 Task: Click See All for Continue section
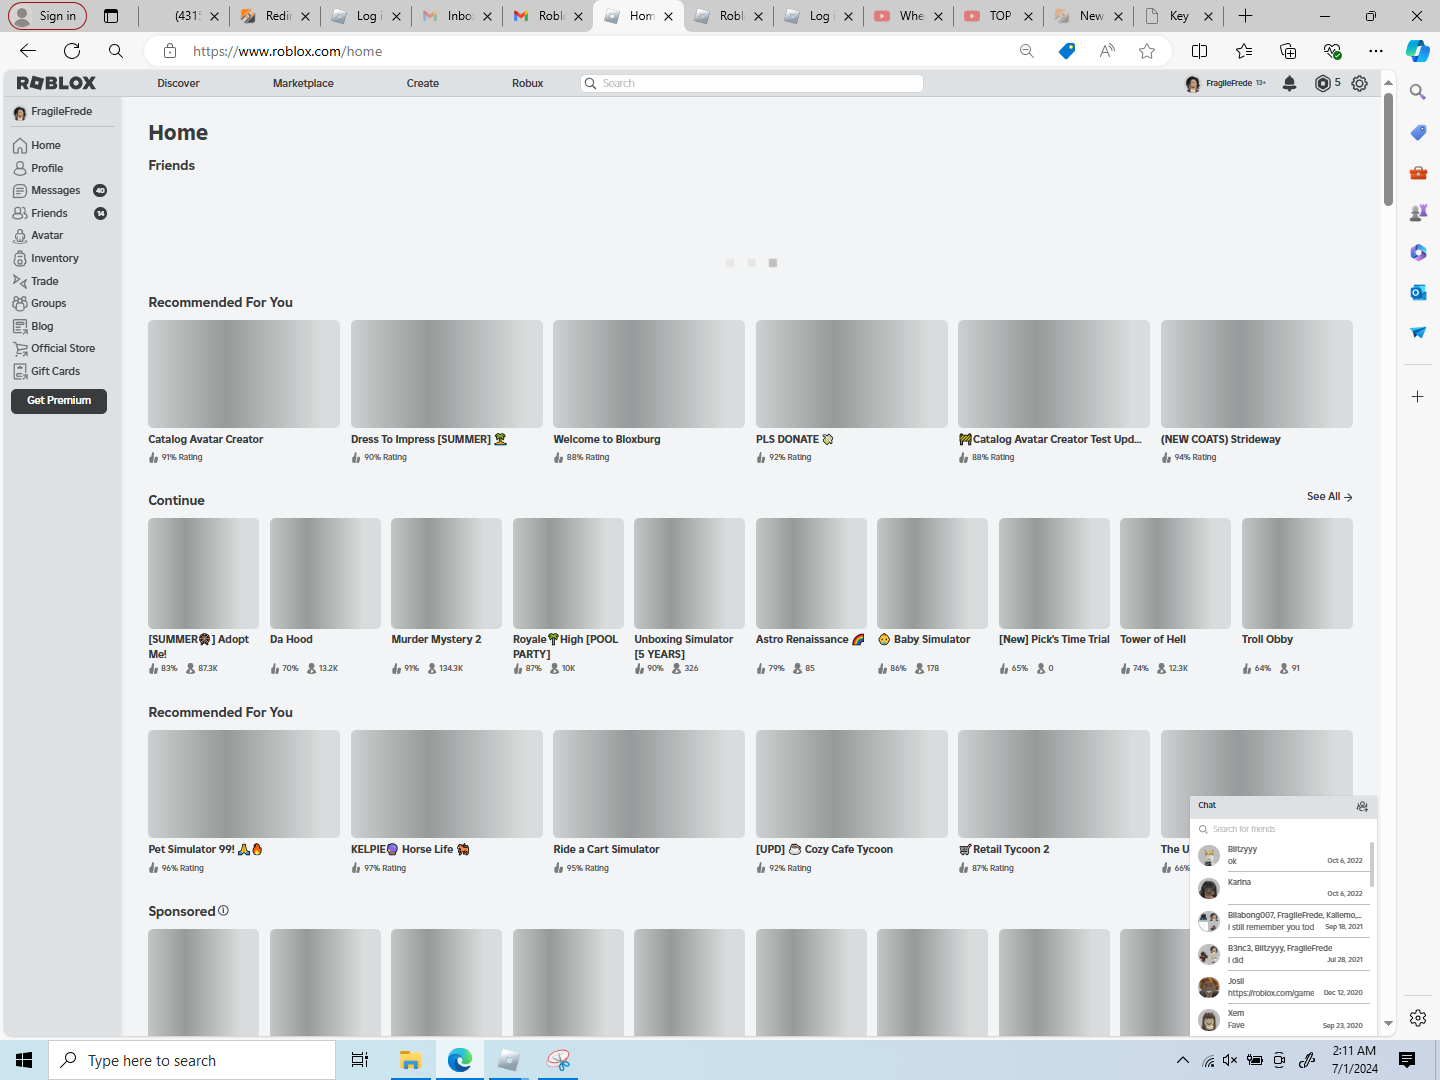click(1330, 497)
